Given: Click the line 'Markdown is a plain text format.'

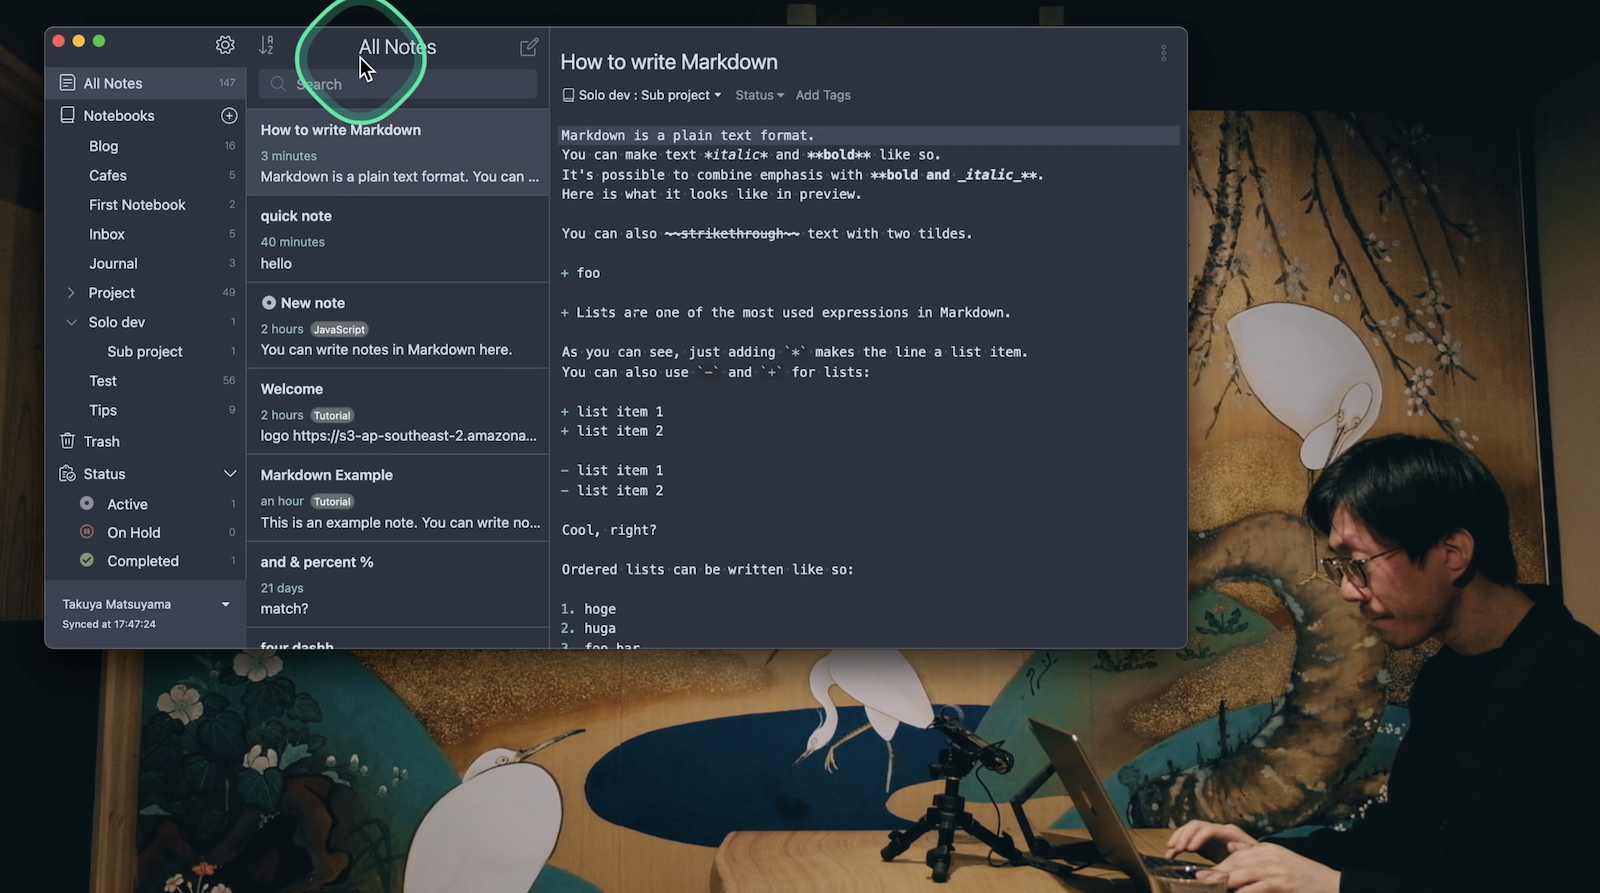Looking at the screenshot, I should click(x=688, y=135).
